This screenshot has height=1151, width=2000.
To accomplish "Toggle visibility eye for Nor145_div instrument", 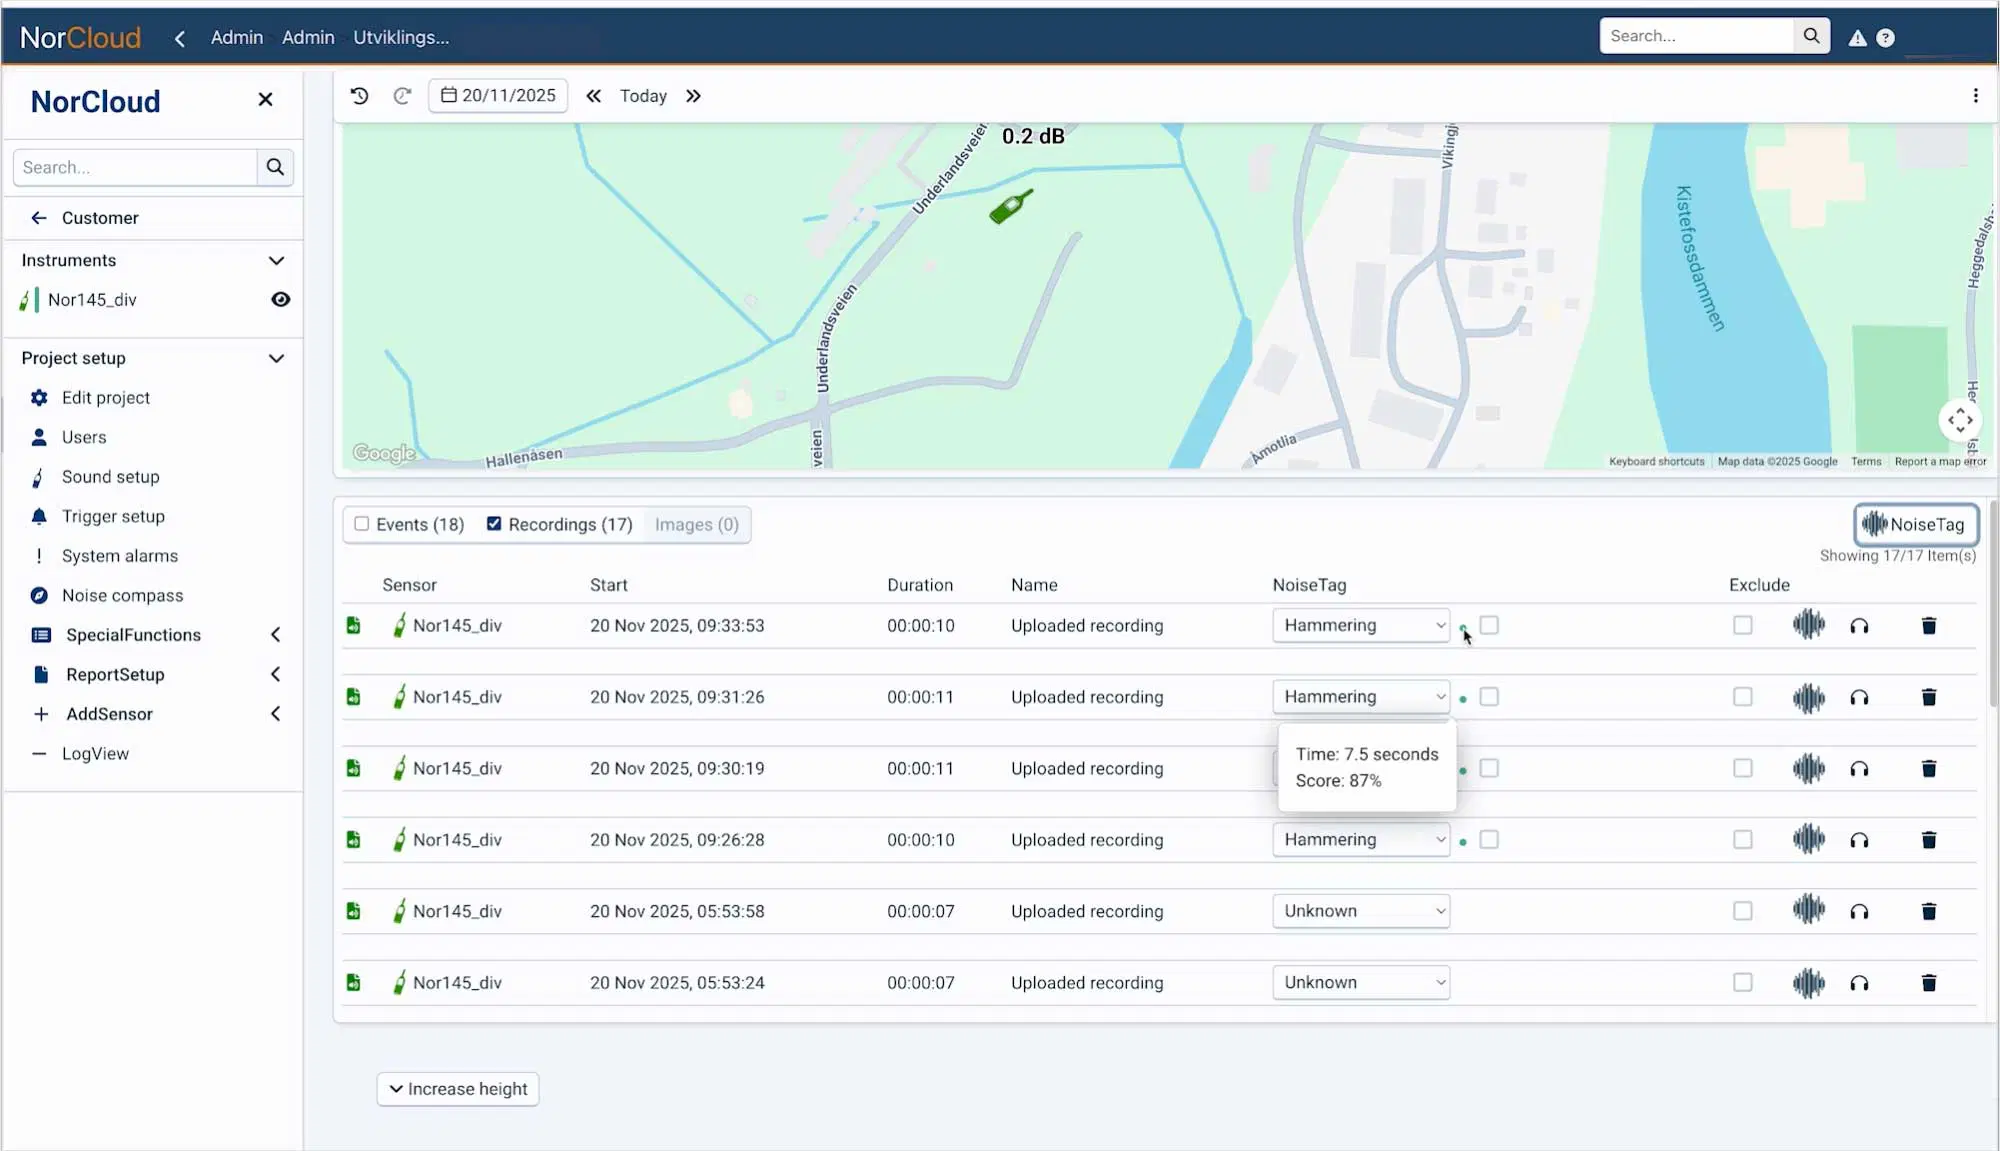I will (281, 300).
